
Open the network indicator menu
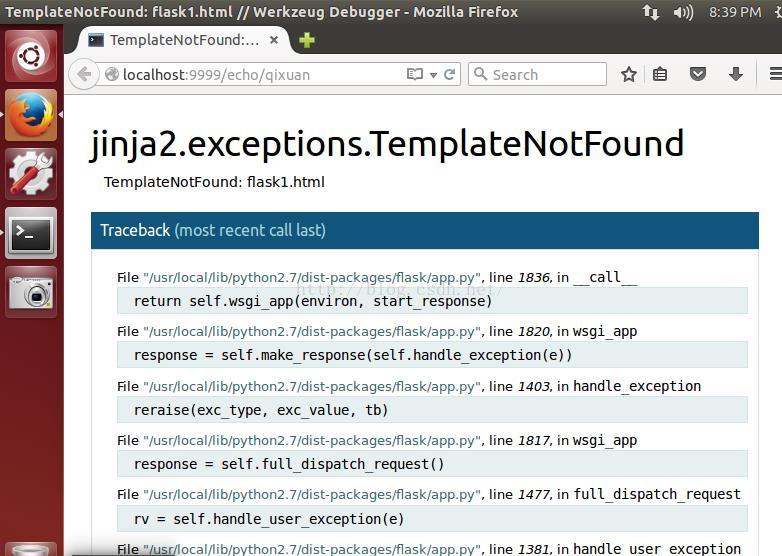click(x=651, y=12)
